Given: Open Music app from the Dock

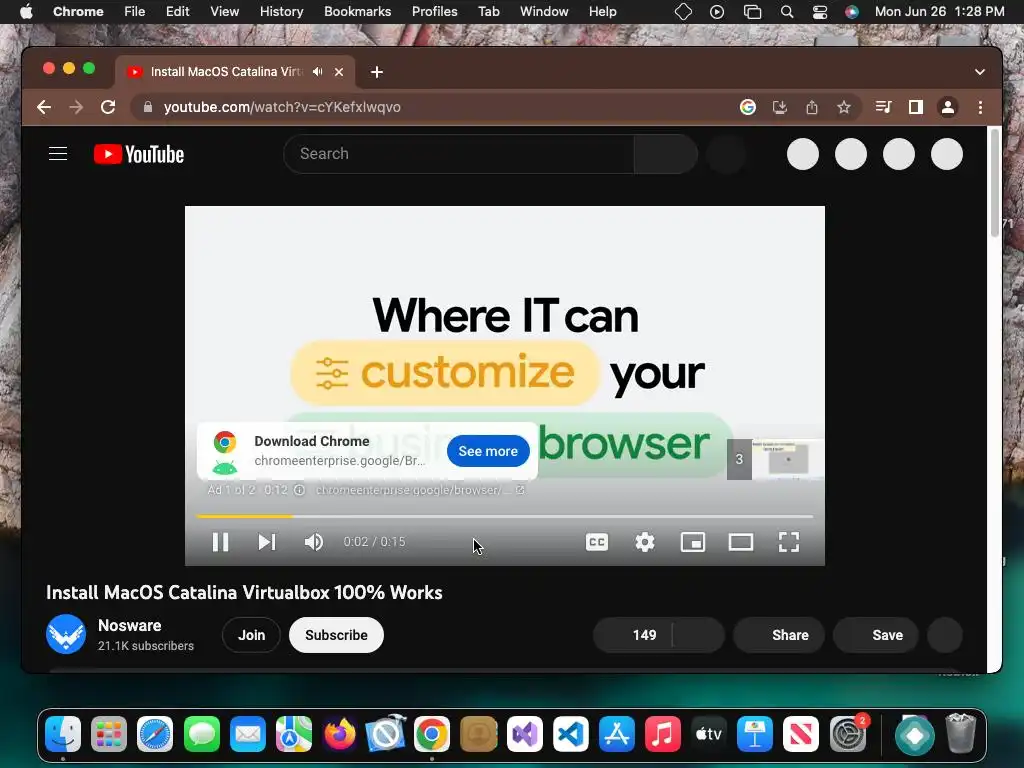Looking at the screenshot, I should (663, 734).
